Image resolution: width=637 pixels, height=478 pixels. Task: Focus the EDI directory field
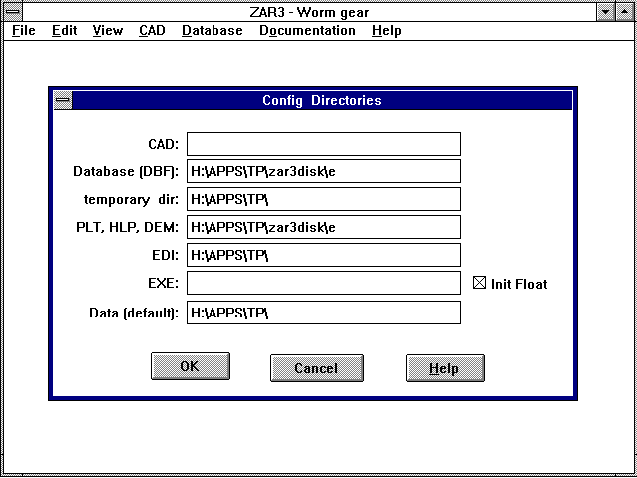323,256
